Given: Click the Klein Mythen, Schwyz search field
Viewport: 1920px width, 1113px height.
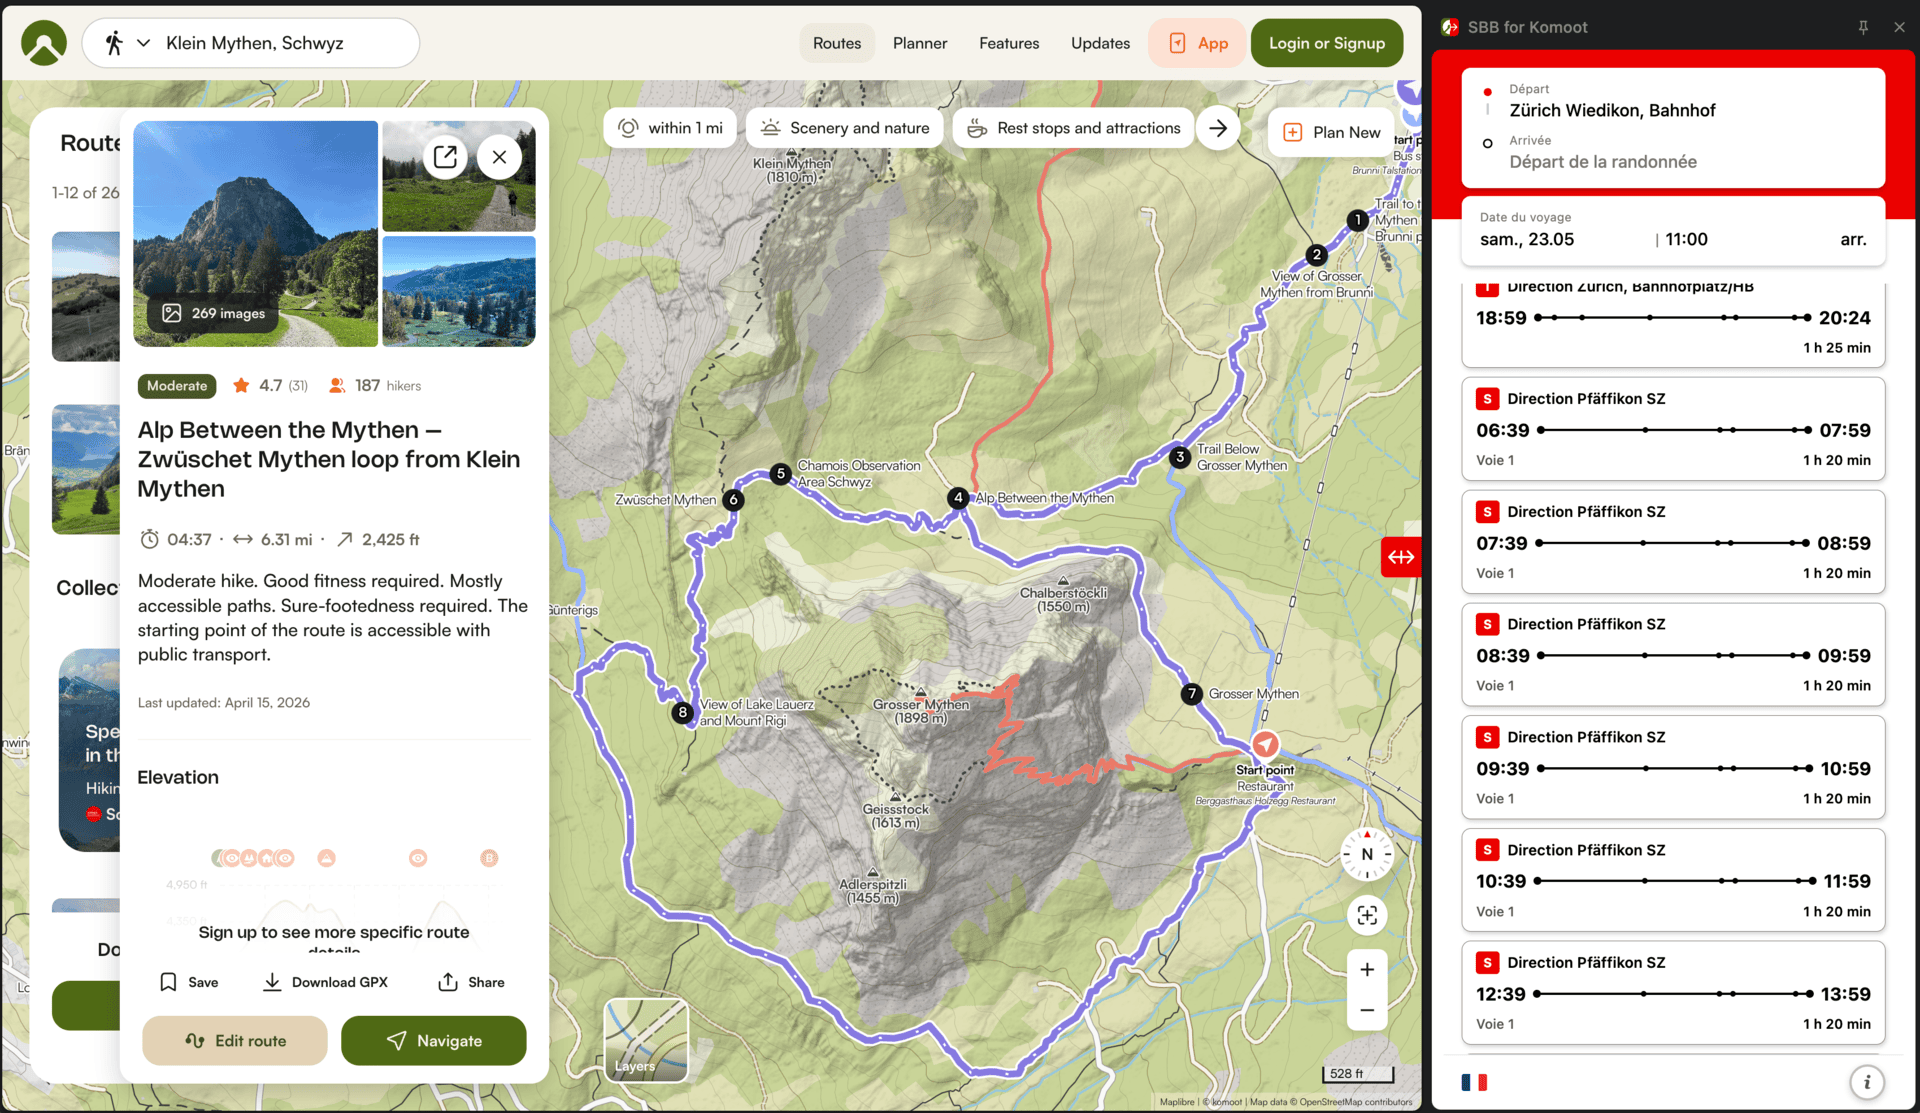Looking at the screenshot, I should (255, 43).
